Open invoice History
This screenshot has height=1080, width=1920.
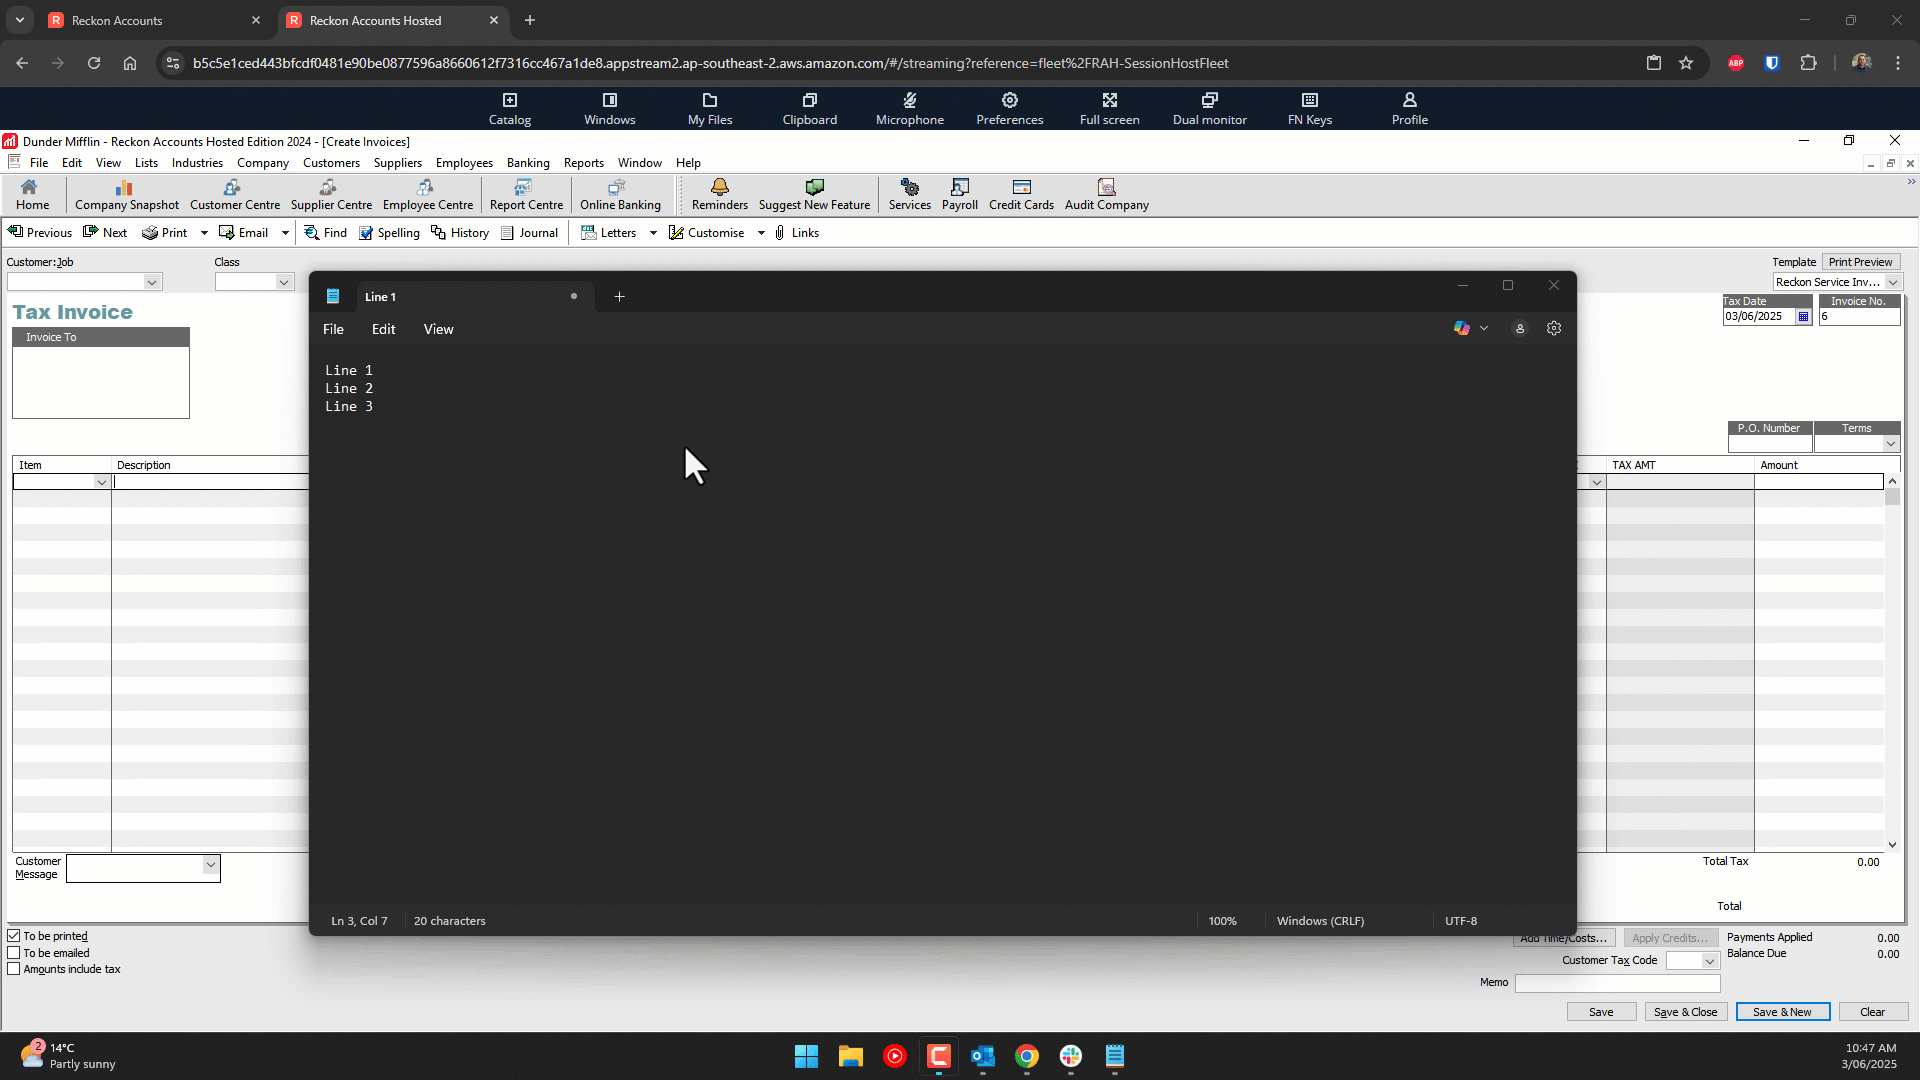[x=460, y=233]
